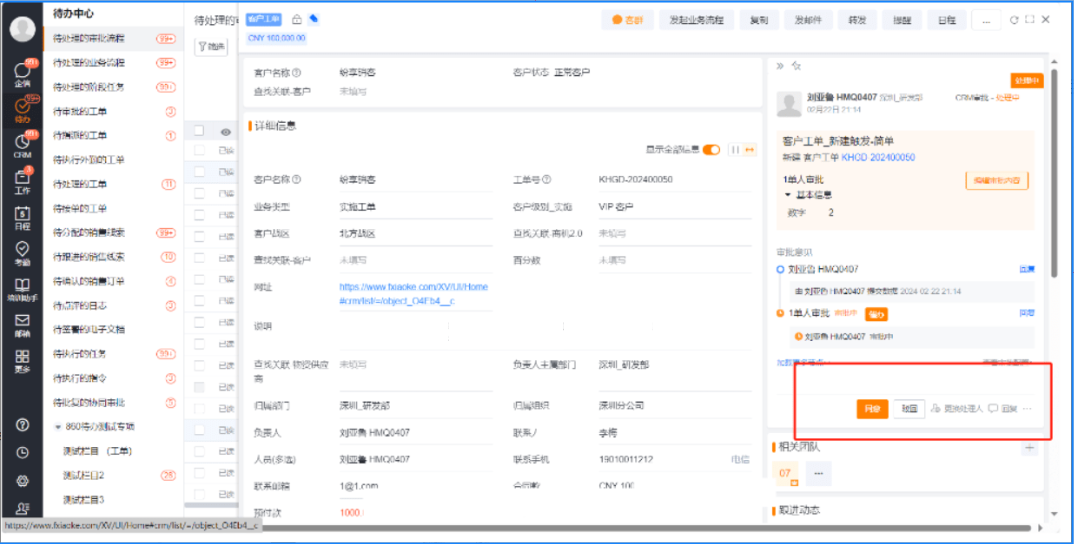Open the 筛选 filter dropdown
This screenshot has height=544, width=1074.
coord(212,47)
